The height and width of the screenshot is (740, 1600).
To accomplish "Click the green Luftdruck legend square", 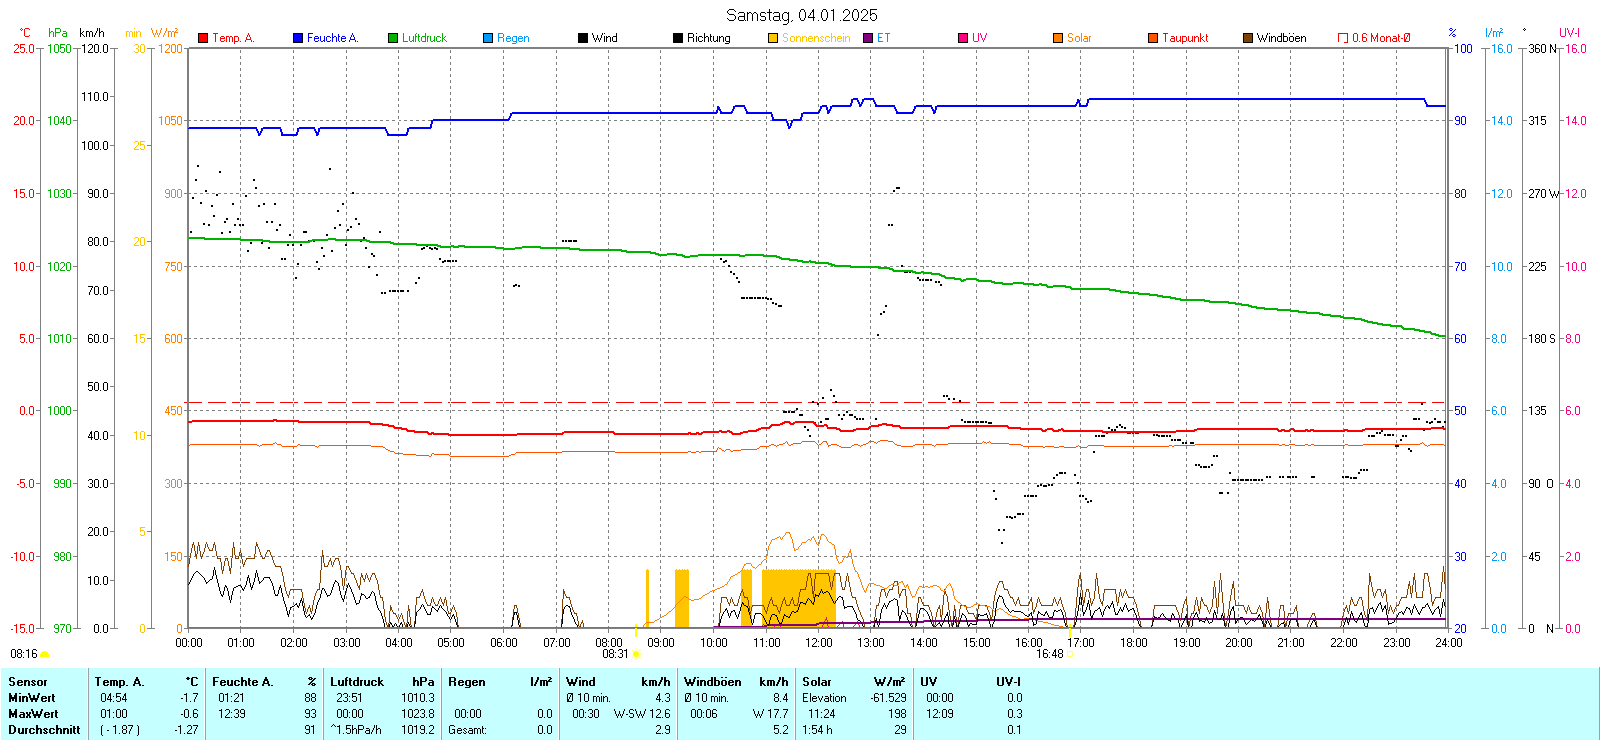I will 393,38.
